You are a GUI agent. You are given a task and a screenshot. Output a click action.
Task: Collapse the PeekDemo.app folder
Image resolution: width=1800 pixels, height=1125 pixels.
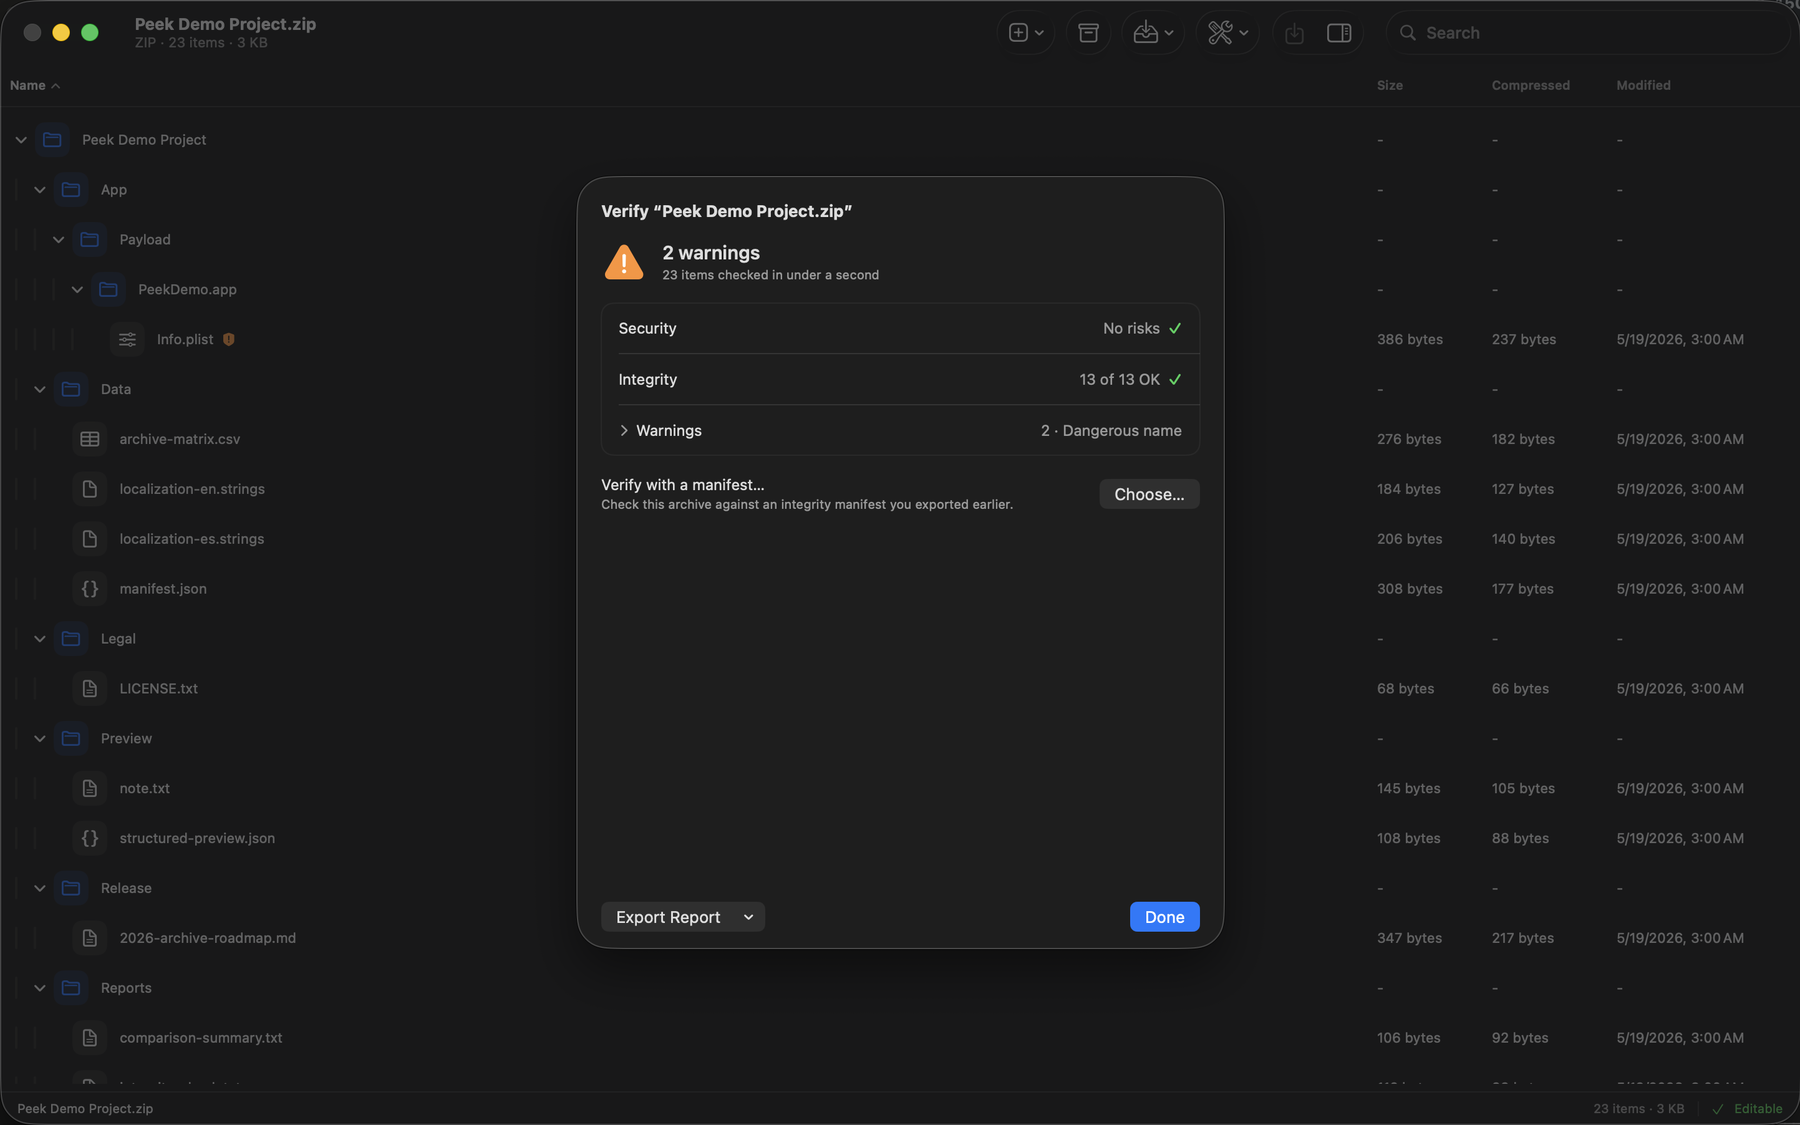pyautogui.click(x=77, y=290)
